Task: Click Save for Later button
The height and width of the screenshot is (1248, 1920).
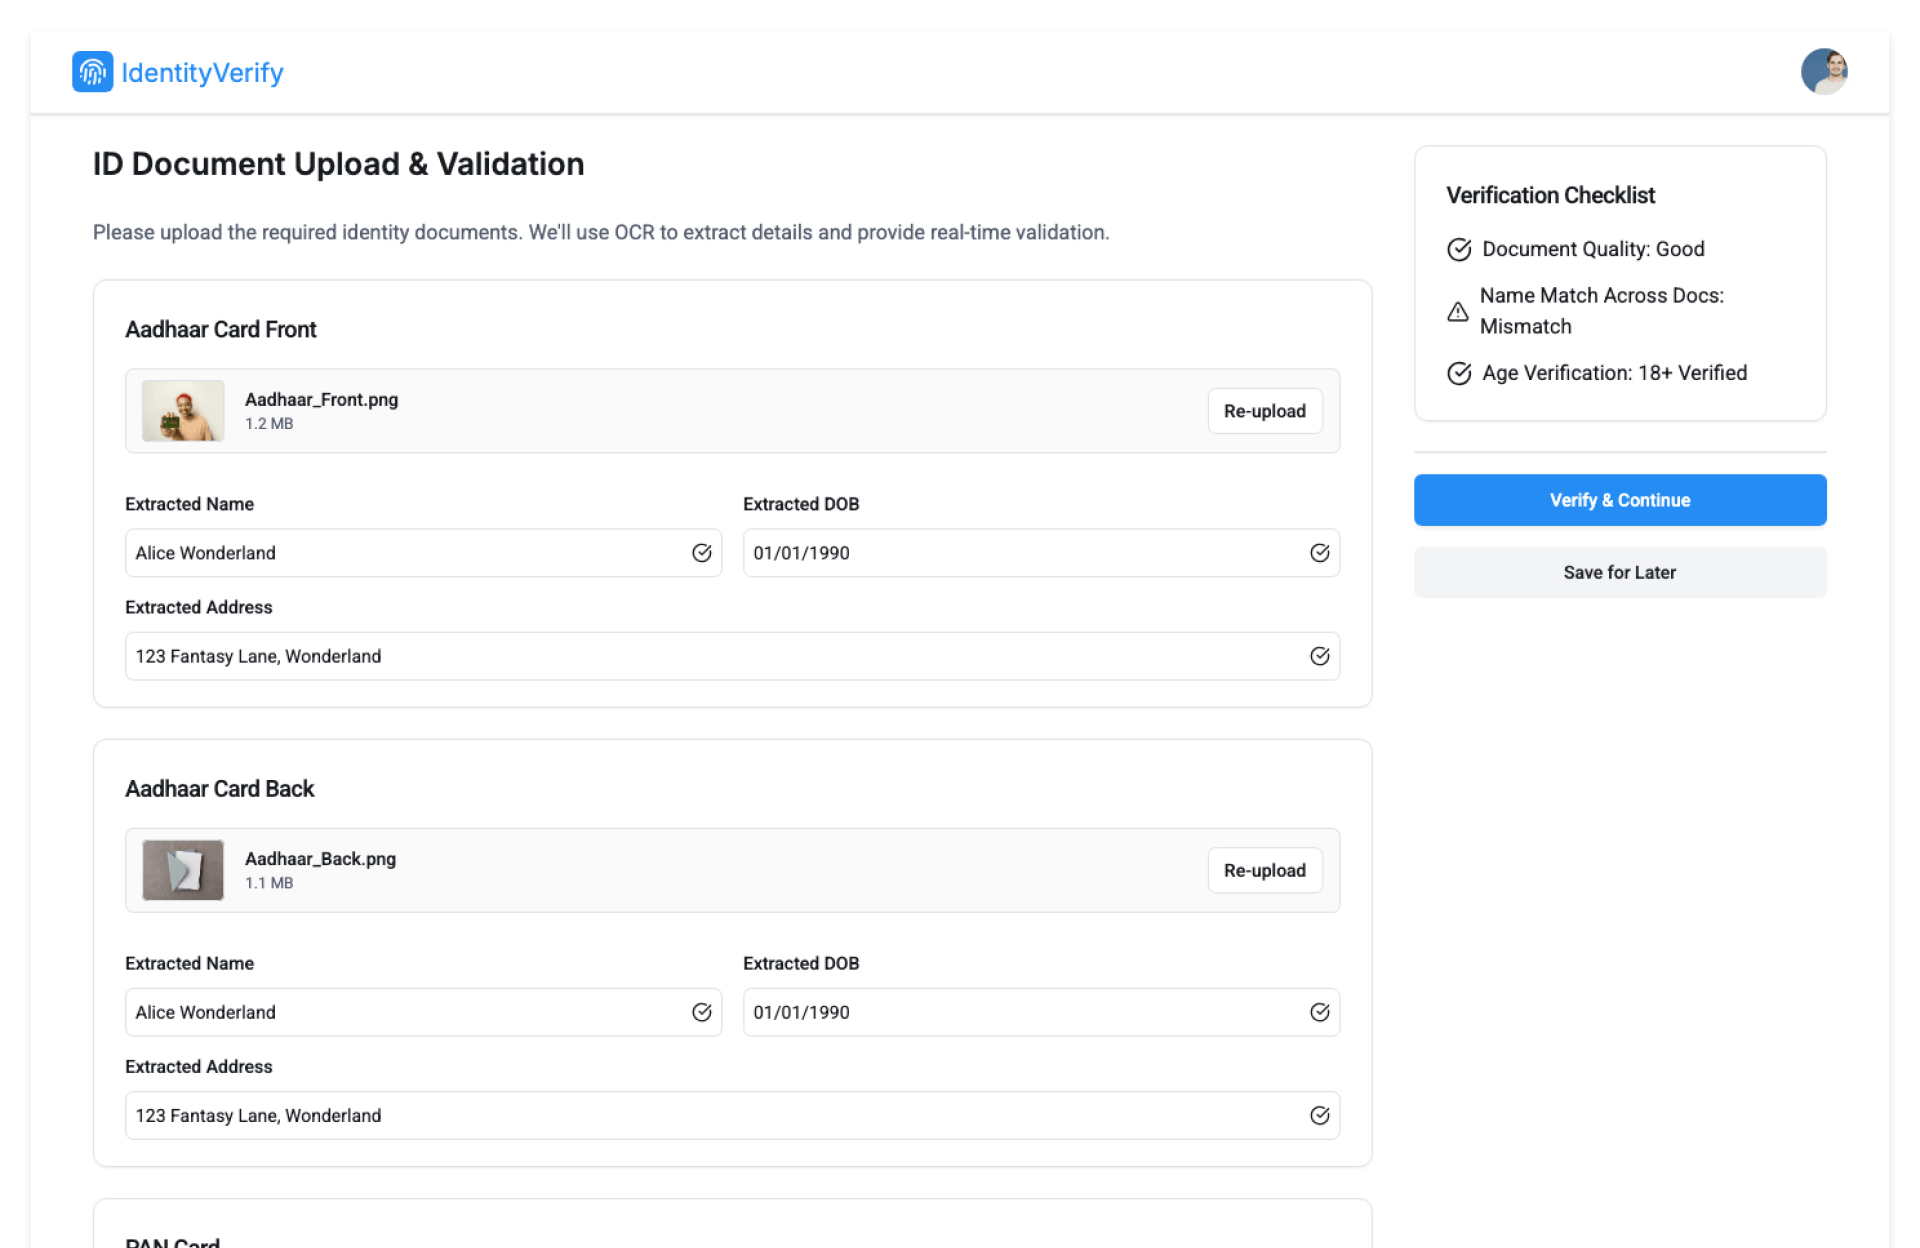Action: click(x=1619, y=572)
